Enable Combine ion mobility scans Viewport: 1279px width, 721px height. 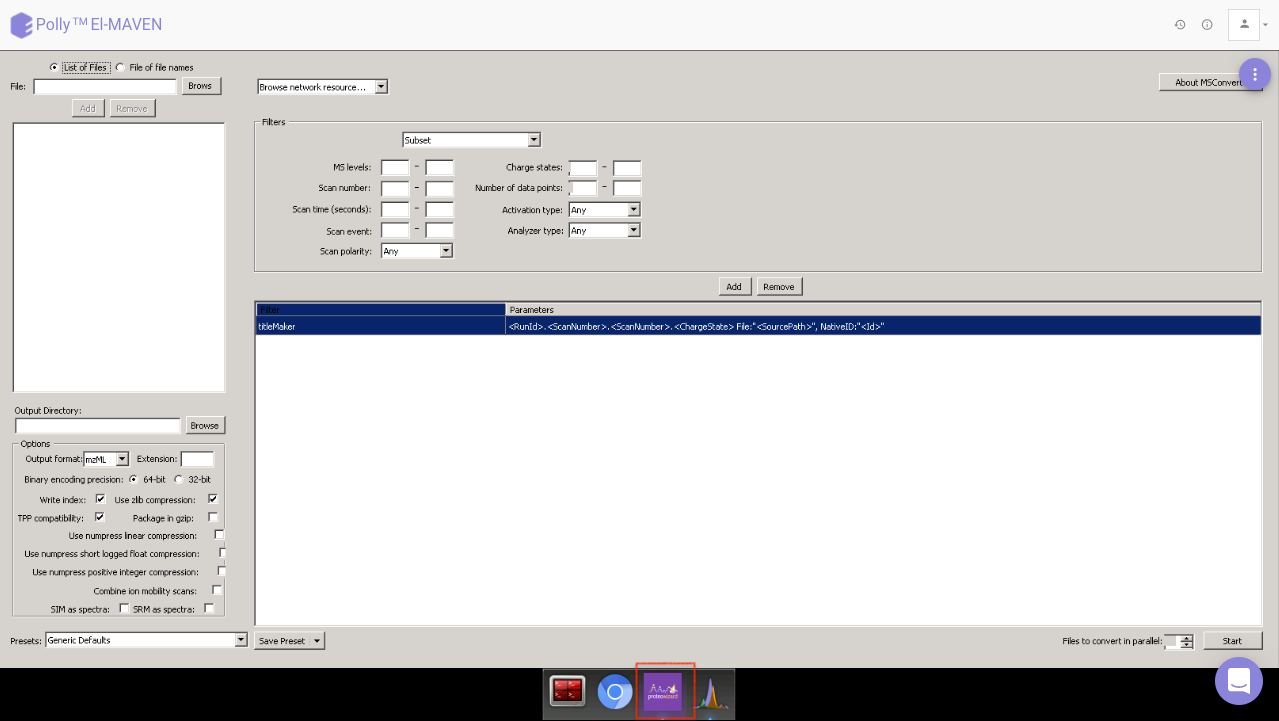(x=217, y=590)
